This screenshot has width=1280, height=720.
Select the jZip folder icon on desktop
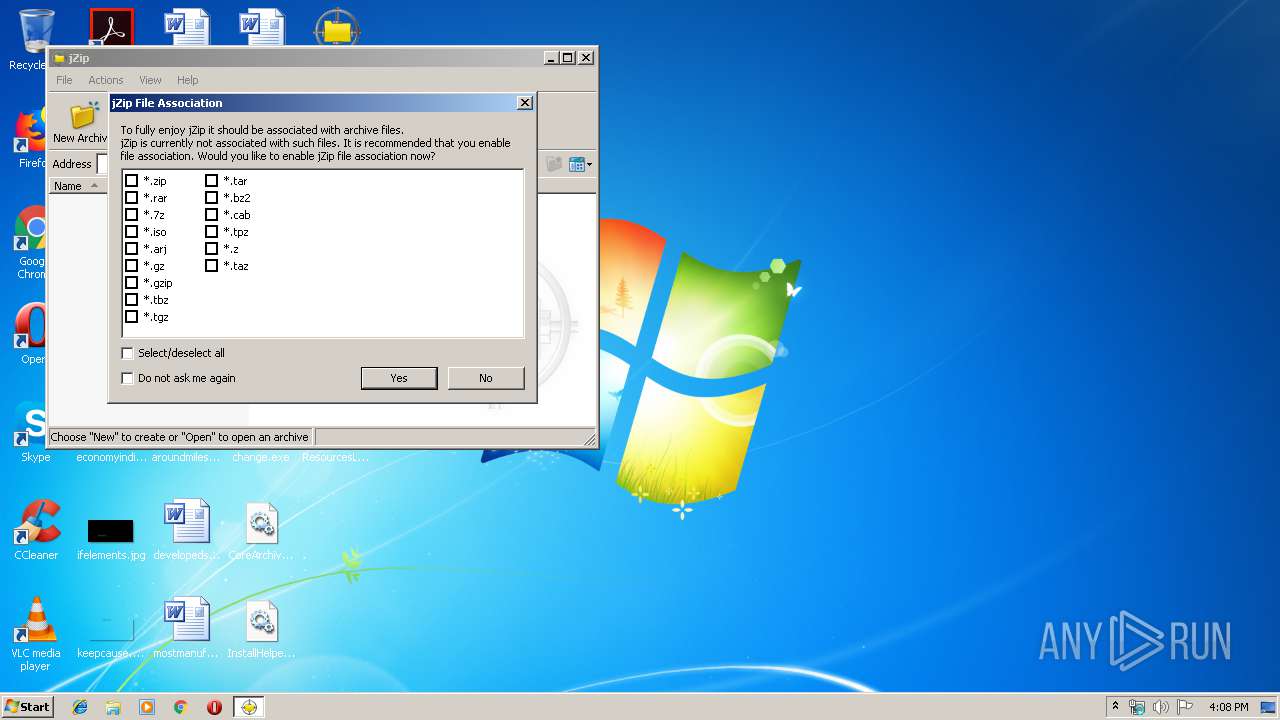(x=337, y=27)
